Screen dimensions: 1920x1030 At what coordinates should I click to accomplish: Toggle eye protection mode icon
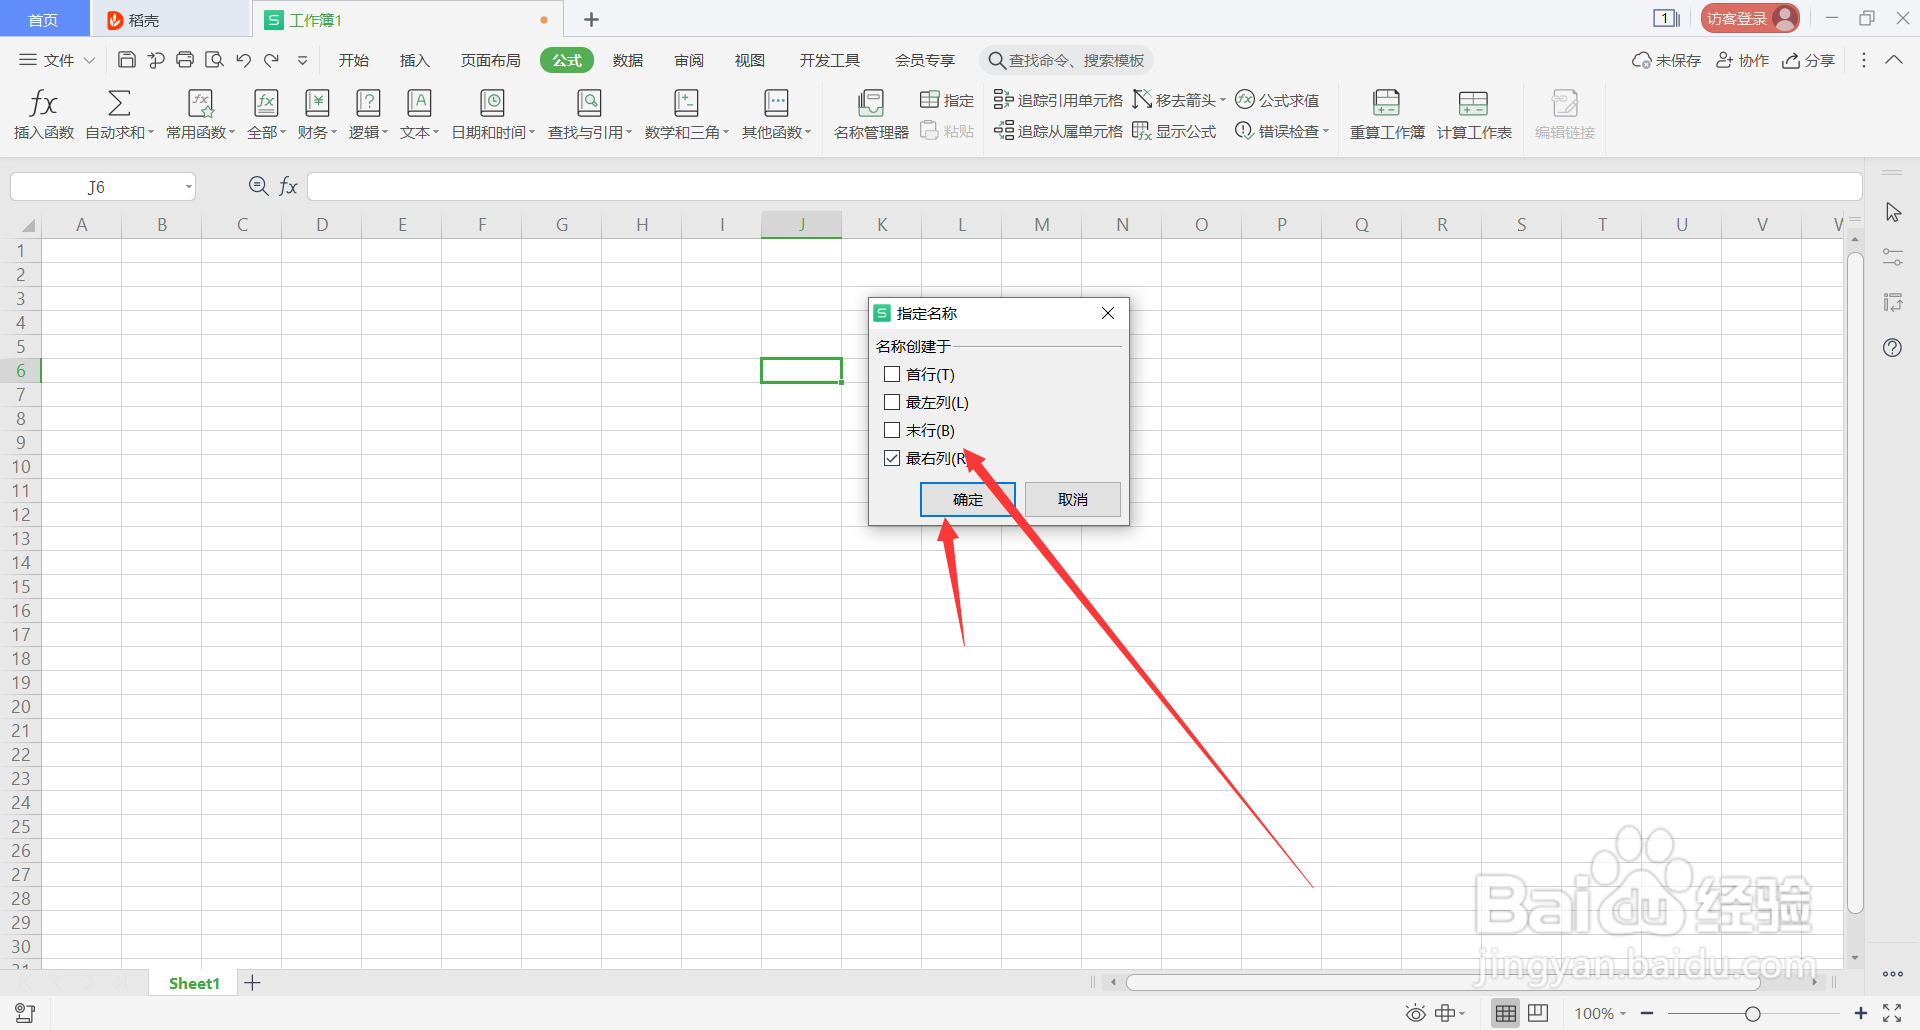[x=1415, y=1014]
